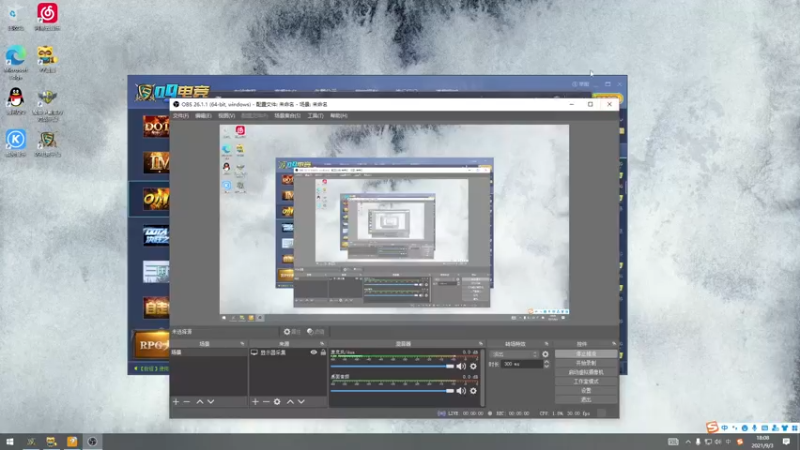Open source properties gear in sources toolbar
Screen dimensions: 800x450
(x=277, y=402)
